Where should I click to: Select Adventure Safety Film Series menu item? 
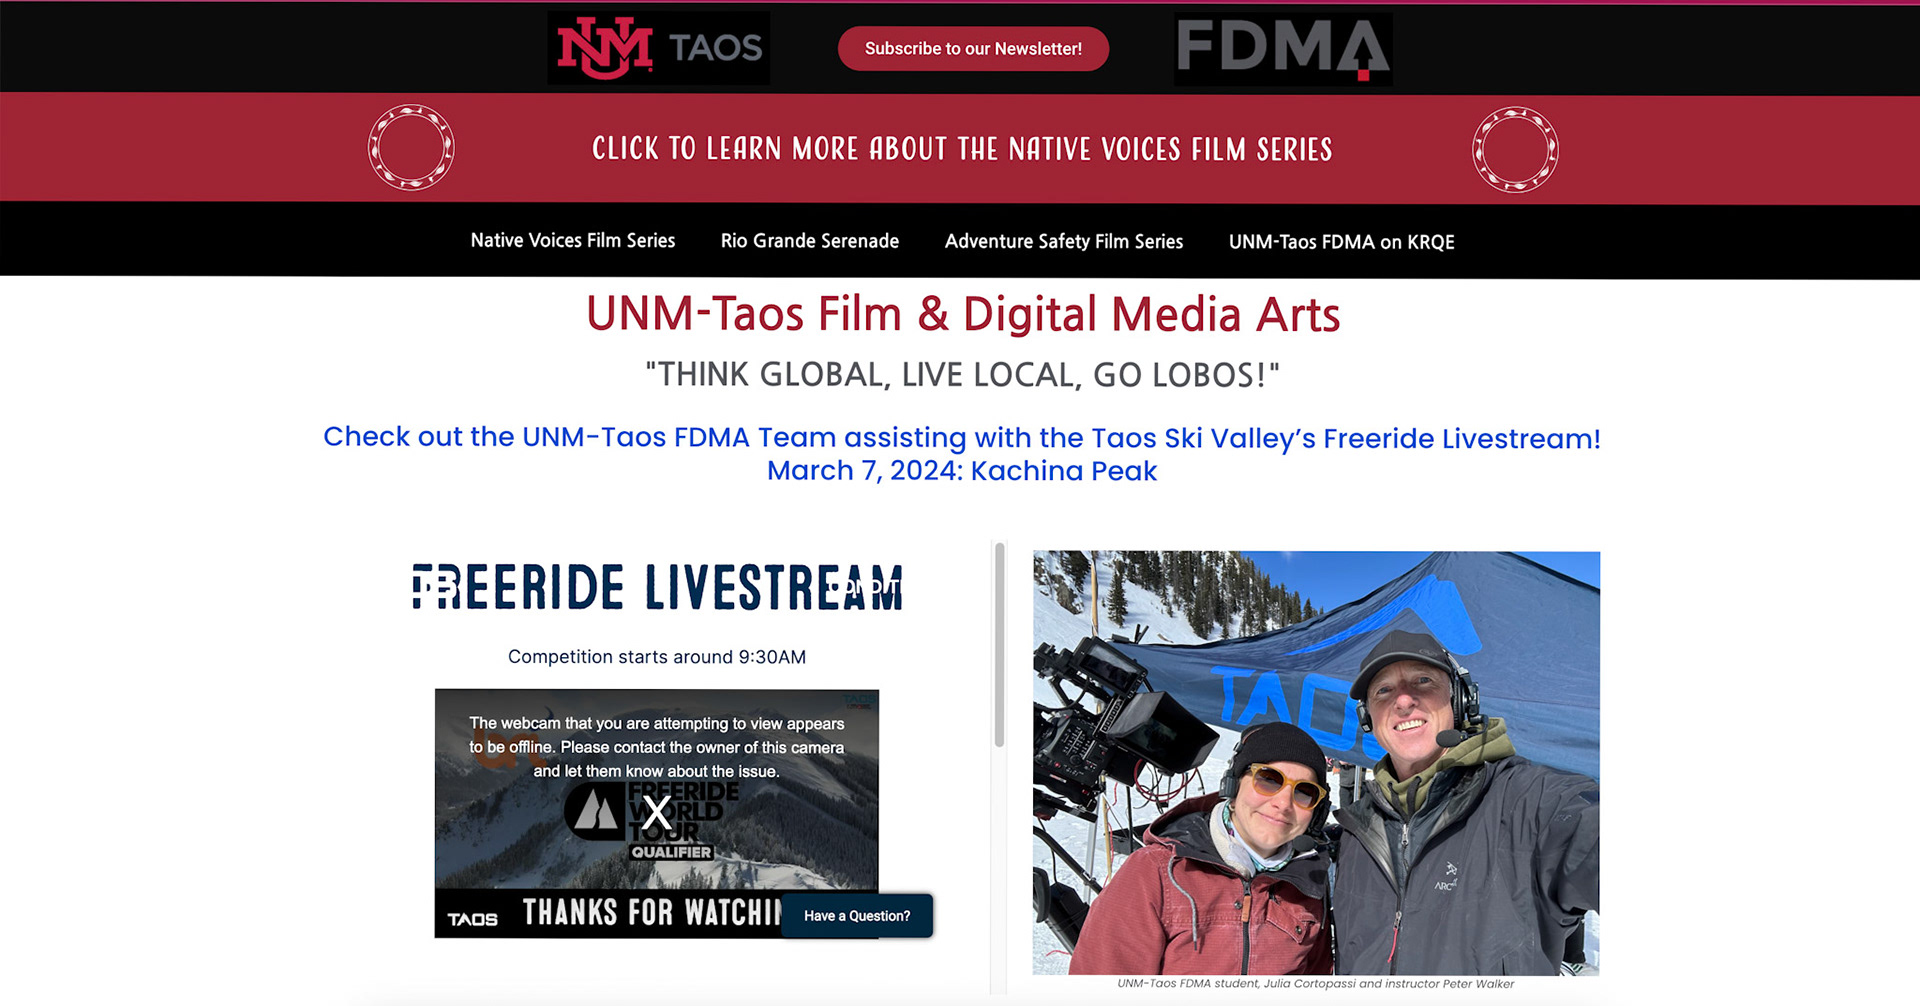pyautogui.click(x=1064, y=241)
